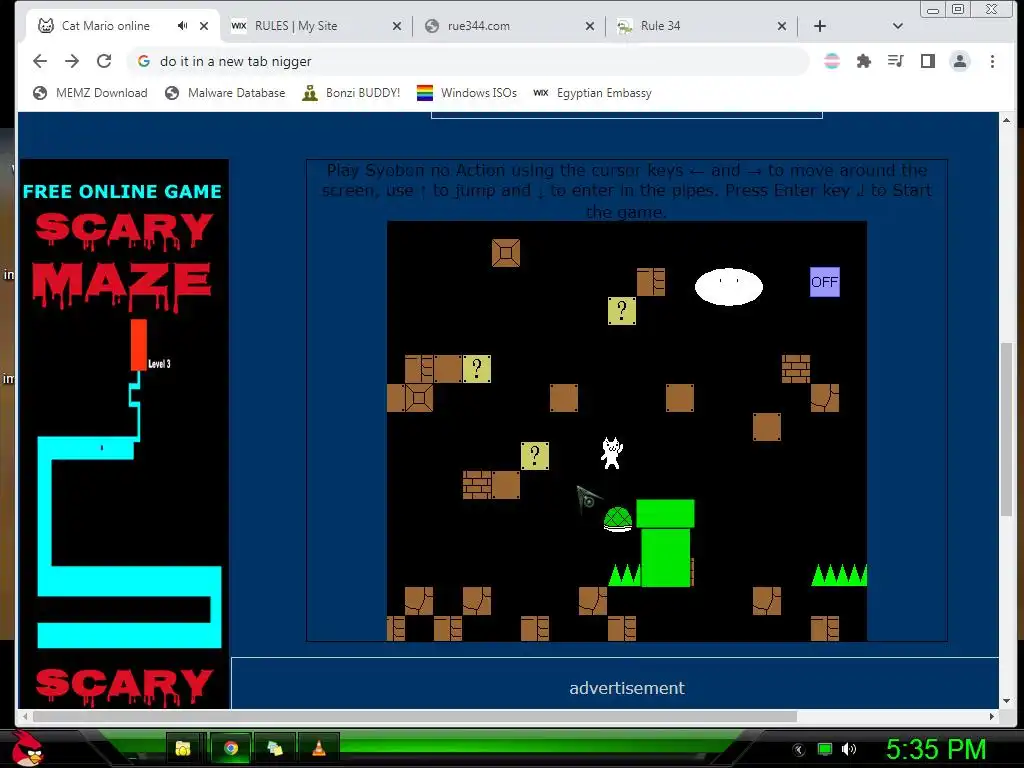1024x768 pixels.
Task: Select the Cat Mario online tab
Action: pyautogui.click(x=105, y=26)
